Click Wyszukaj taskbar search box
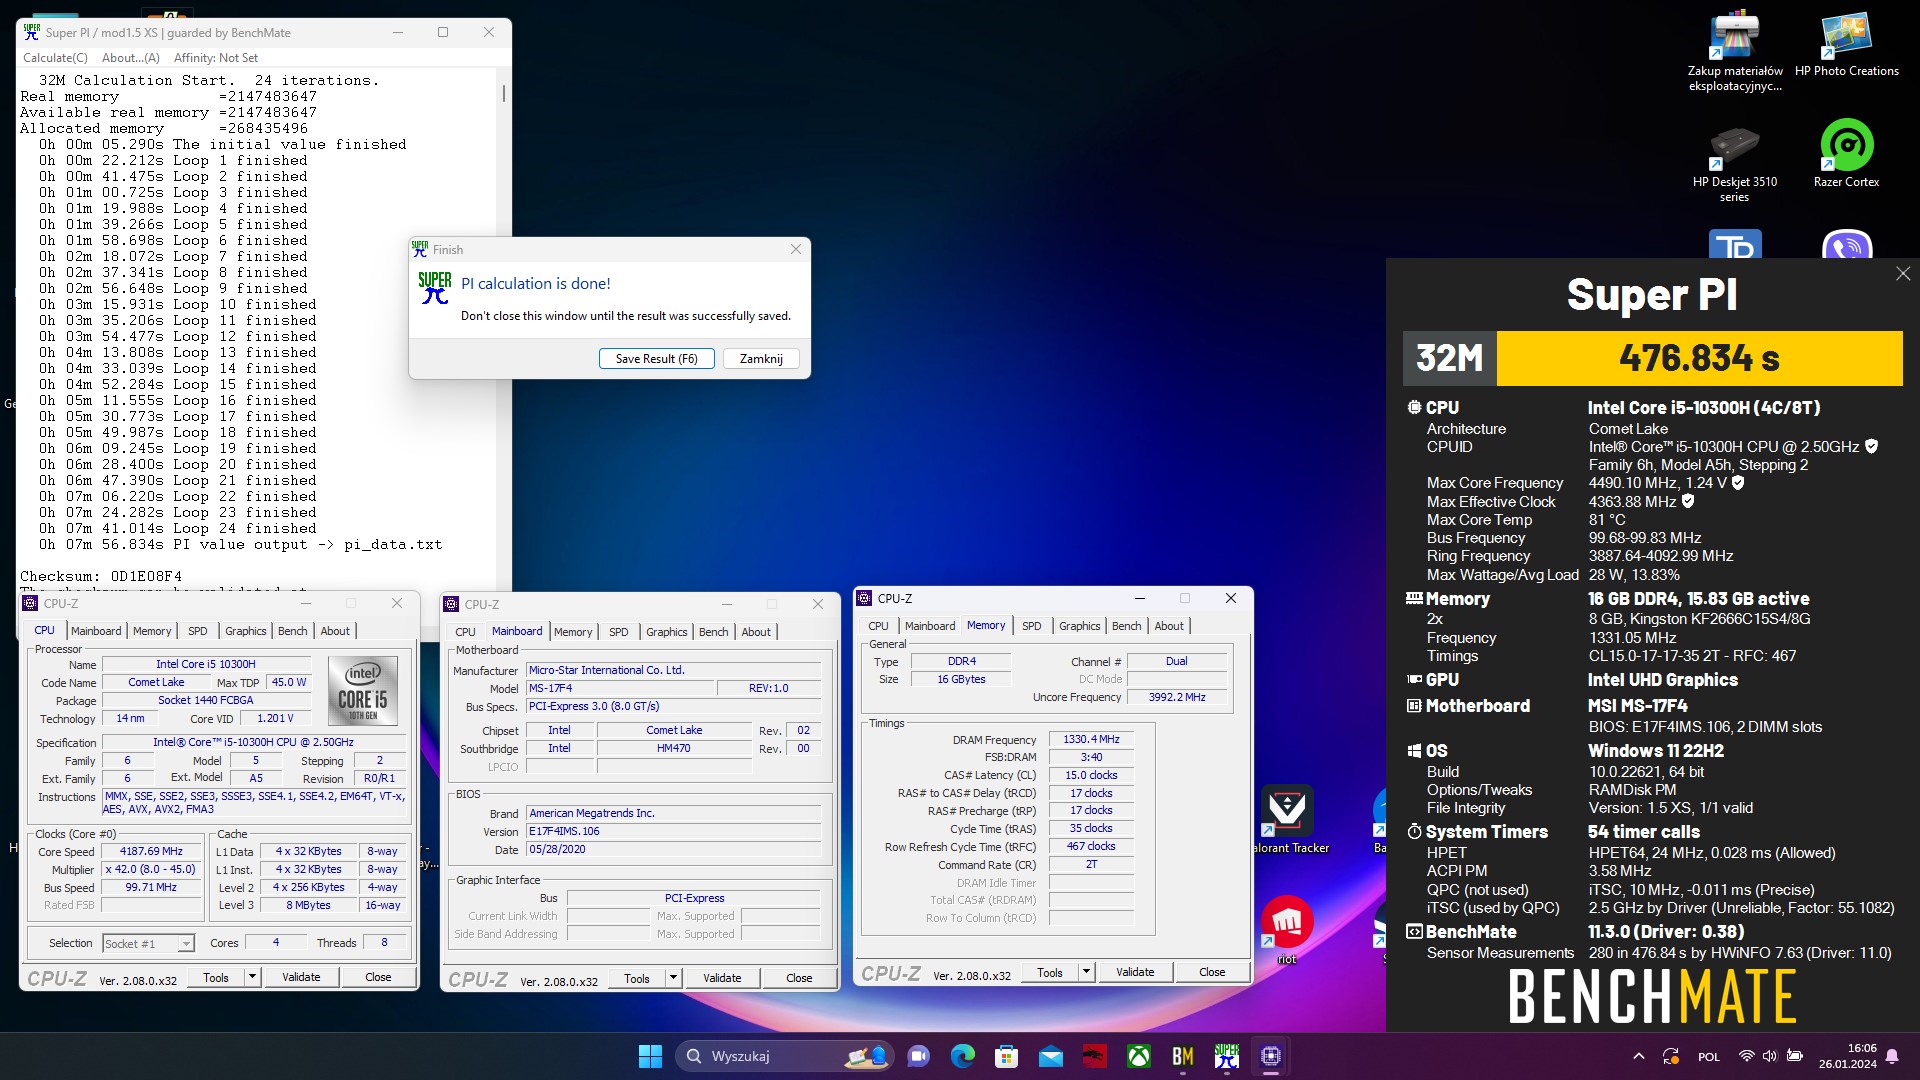Screen dimensions: 1920x1080 click(786, 1056)
